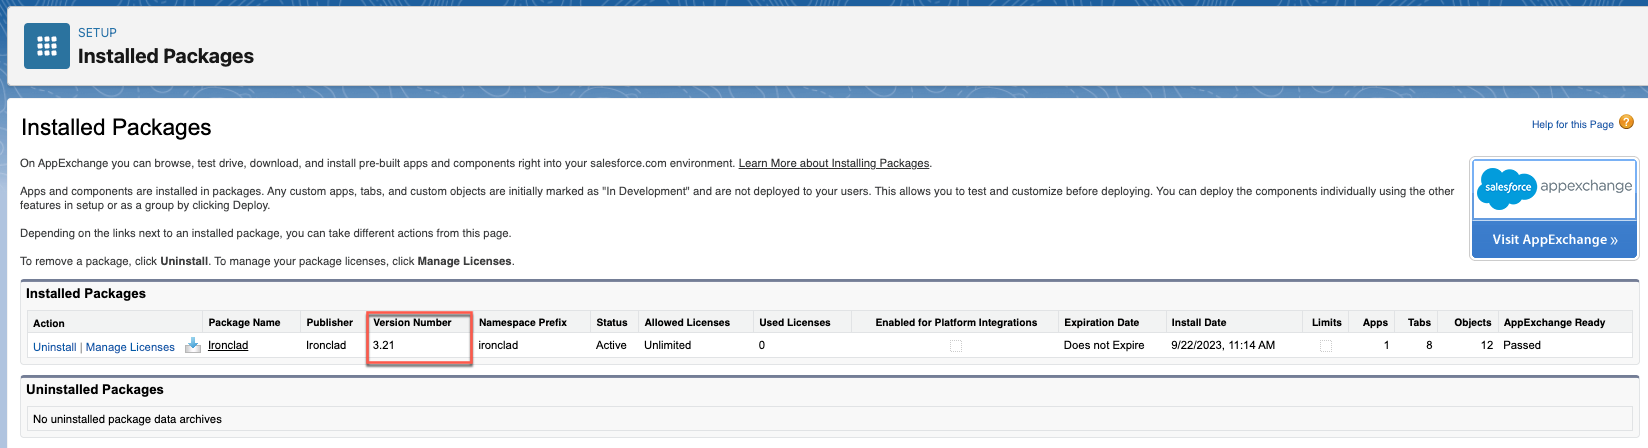Toggle the Limits checkbox for Ironclad
The image size is (1648, 448).
point(1326,346)
